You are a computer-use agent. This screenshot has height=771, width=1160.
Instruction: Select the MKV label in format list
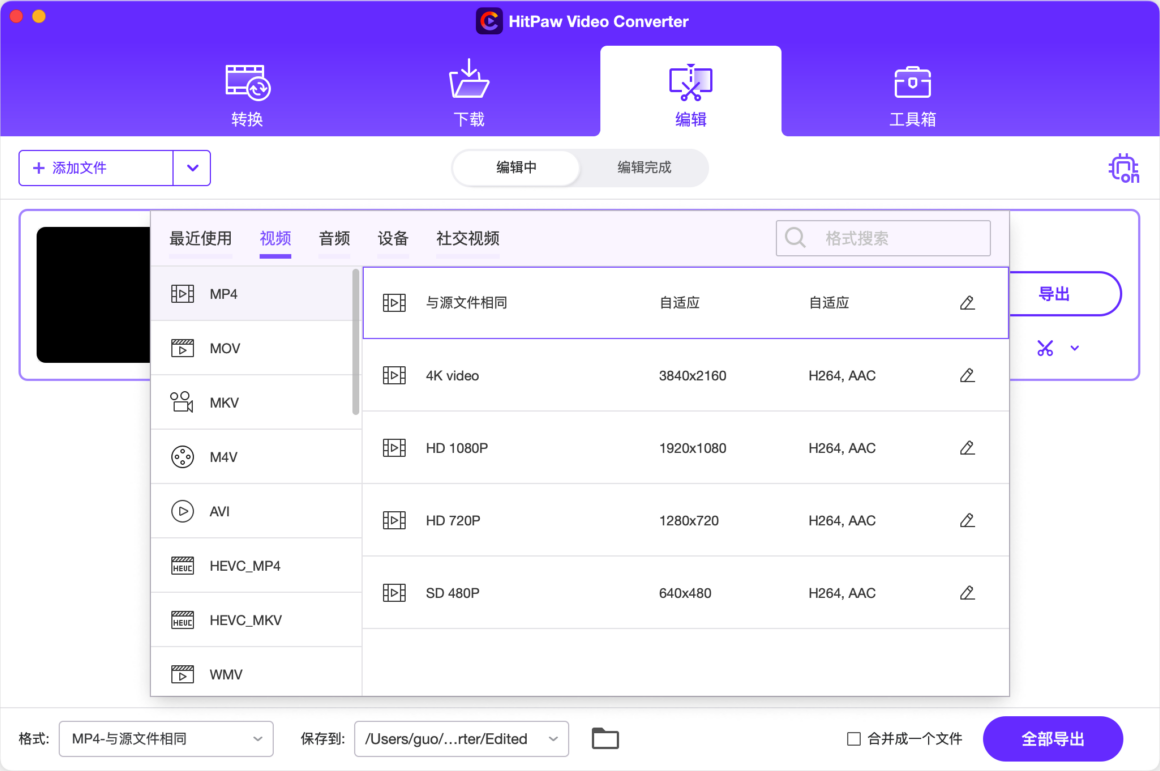pos(224,403)
